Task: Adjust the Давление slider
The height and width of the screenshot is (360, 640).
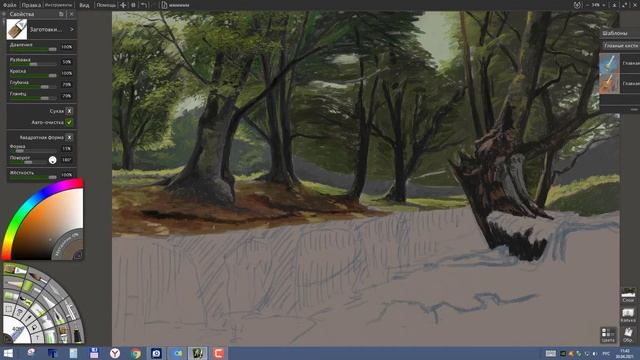Action: point(33,49)
